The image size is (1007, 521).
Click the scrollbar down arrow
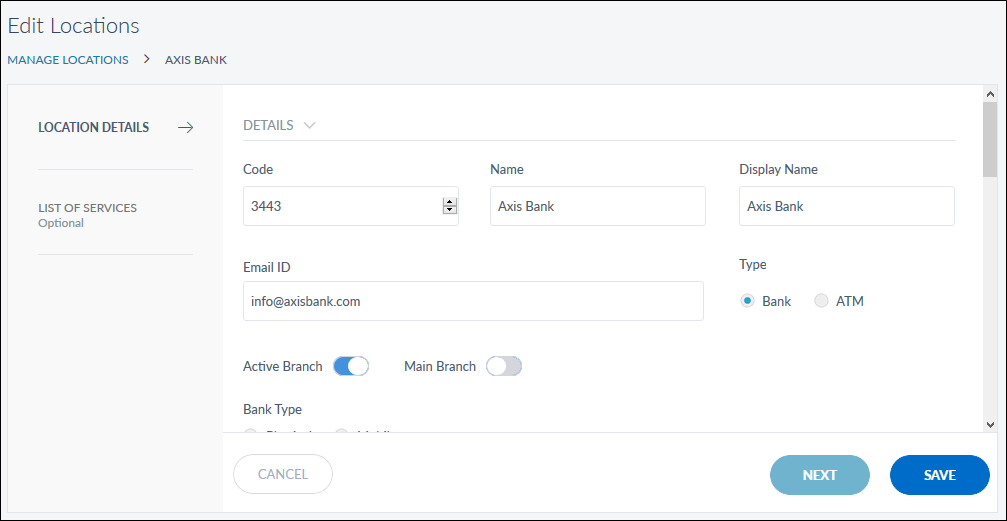click(990, 424)
